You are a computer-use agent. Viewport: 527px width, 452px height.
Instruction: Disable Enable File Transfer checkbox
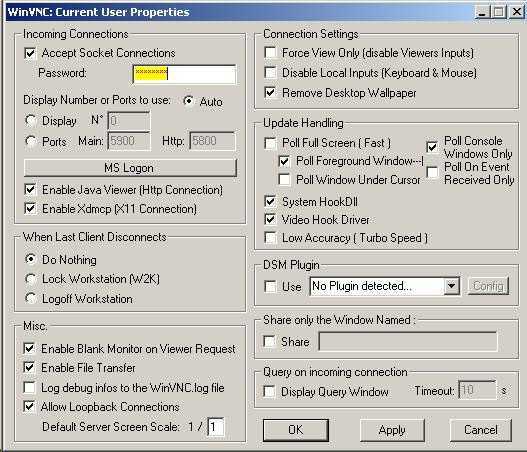[x=29, y=368]
